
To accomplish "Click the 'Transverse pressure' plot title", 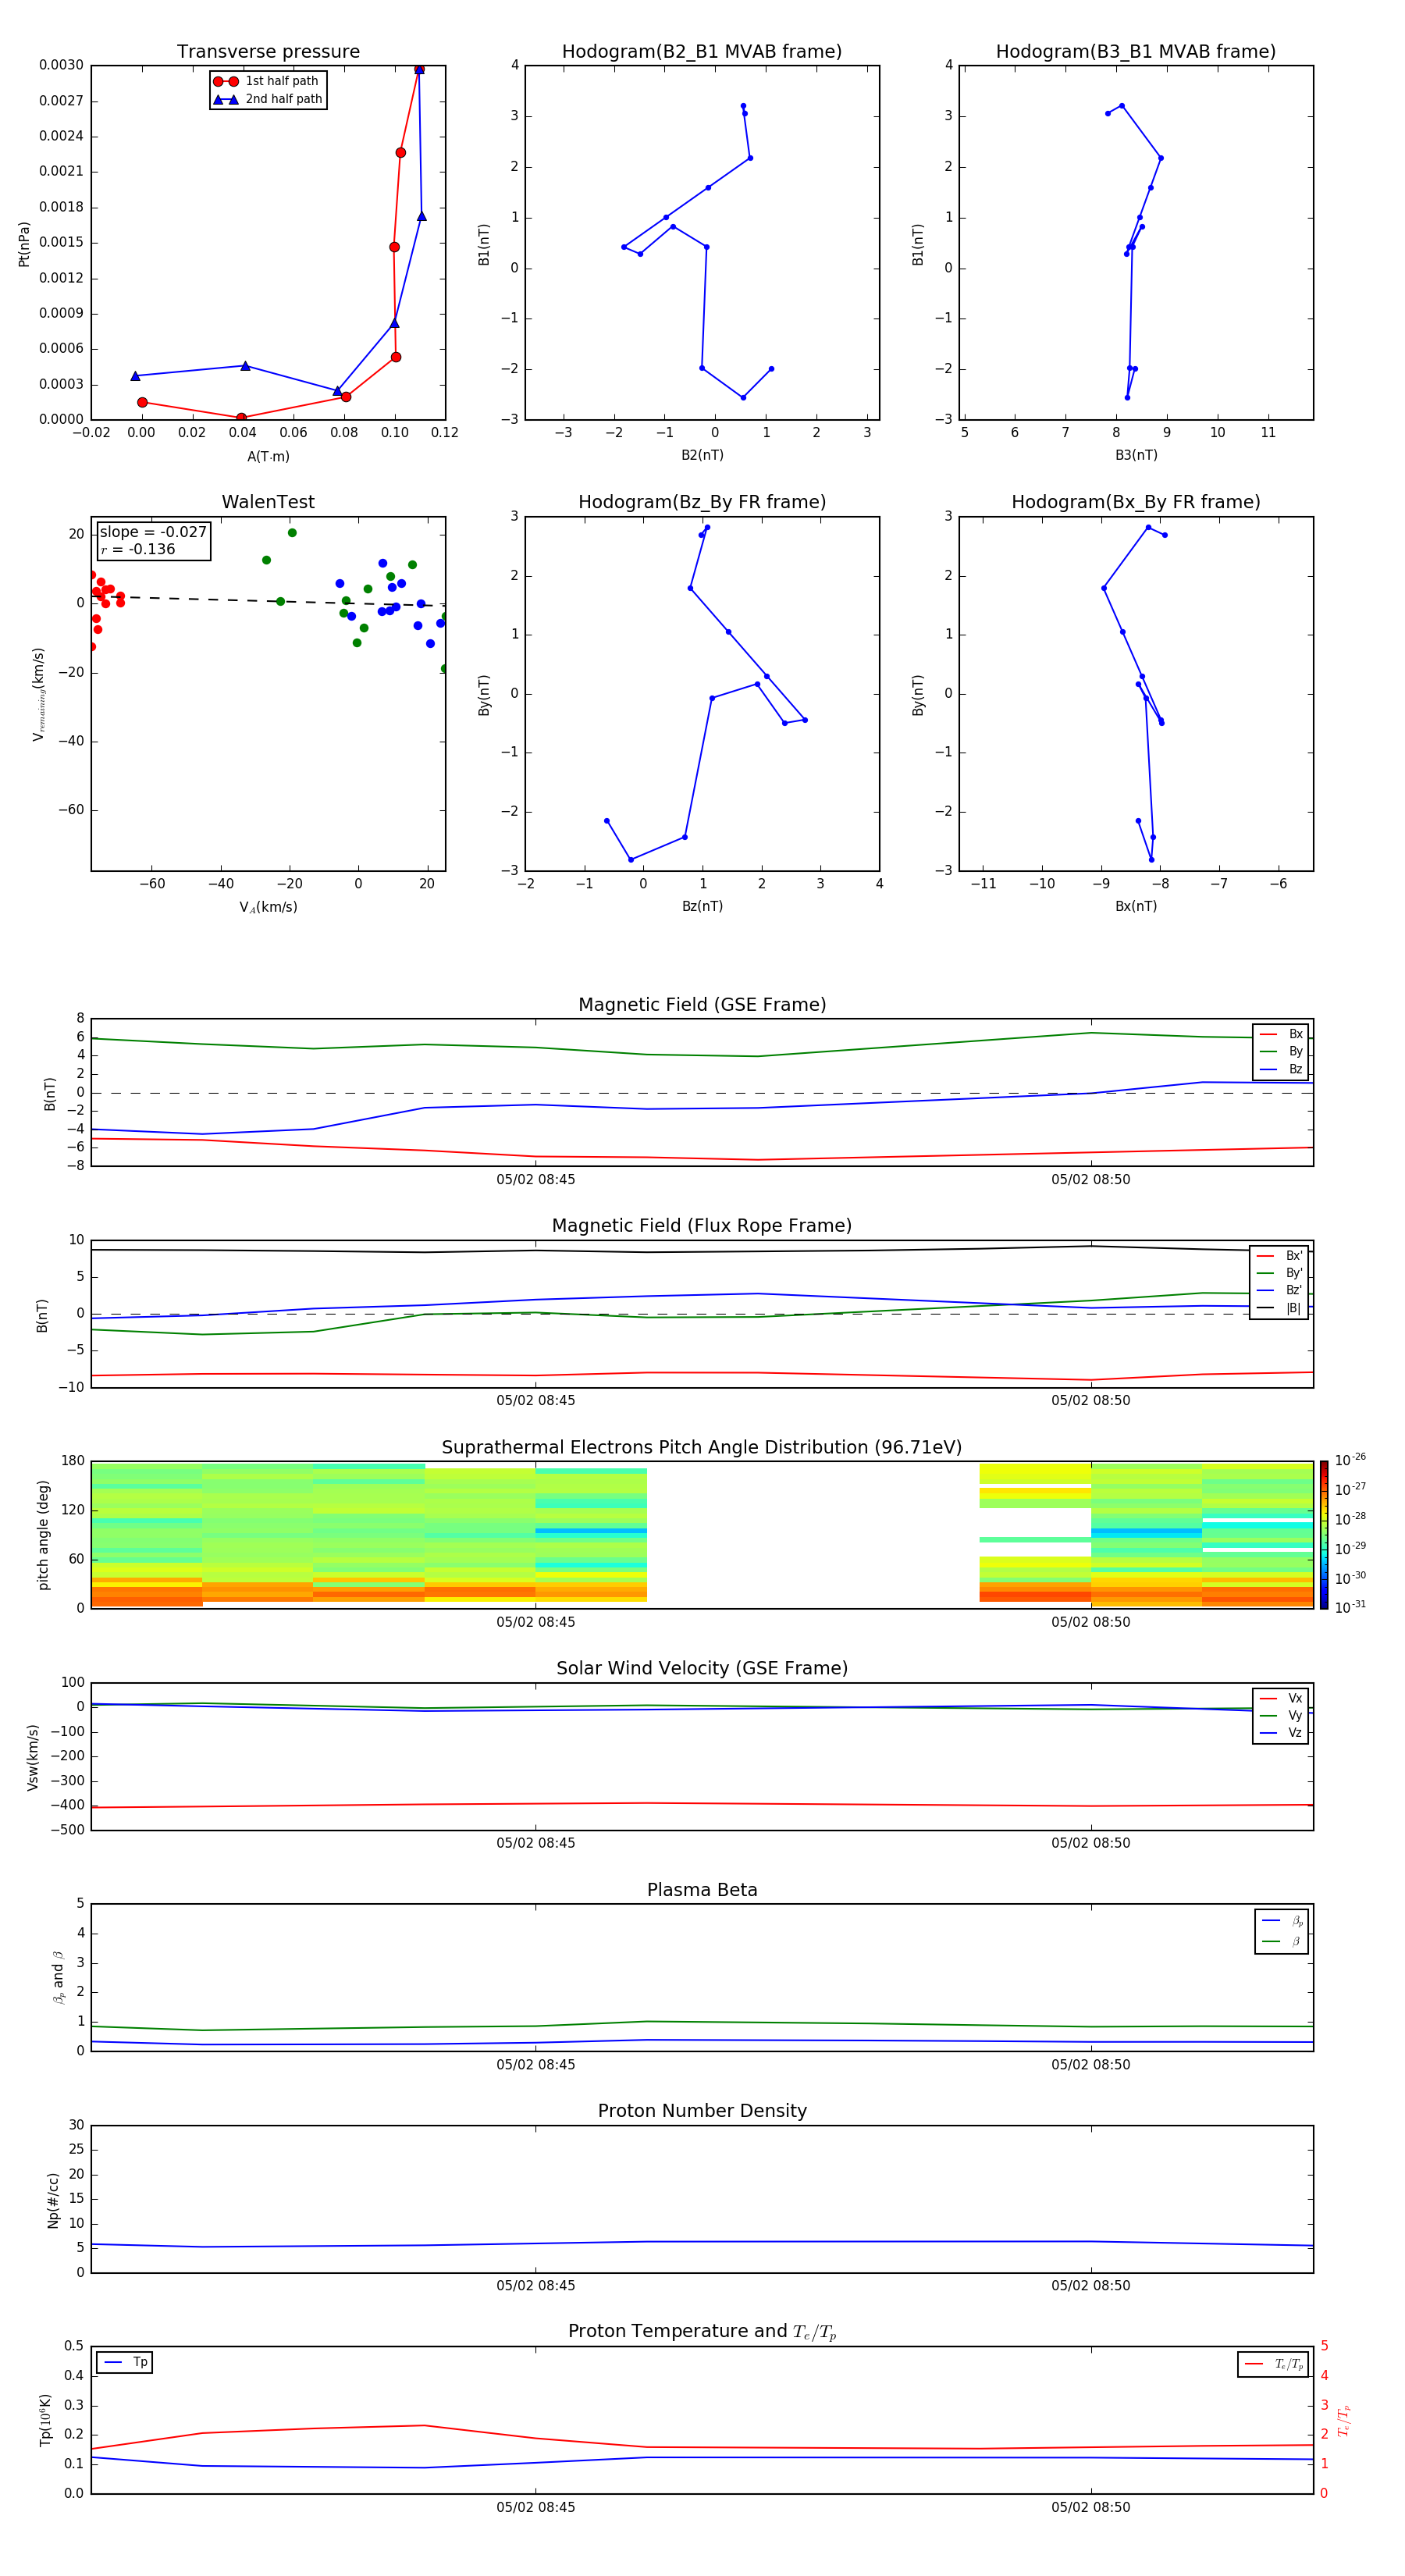I will [268, 52].
